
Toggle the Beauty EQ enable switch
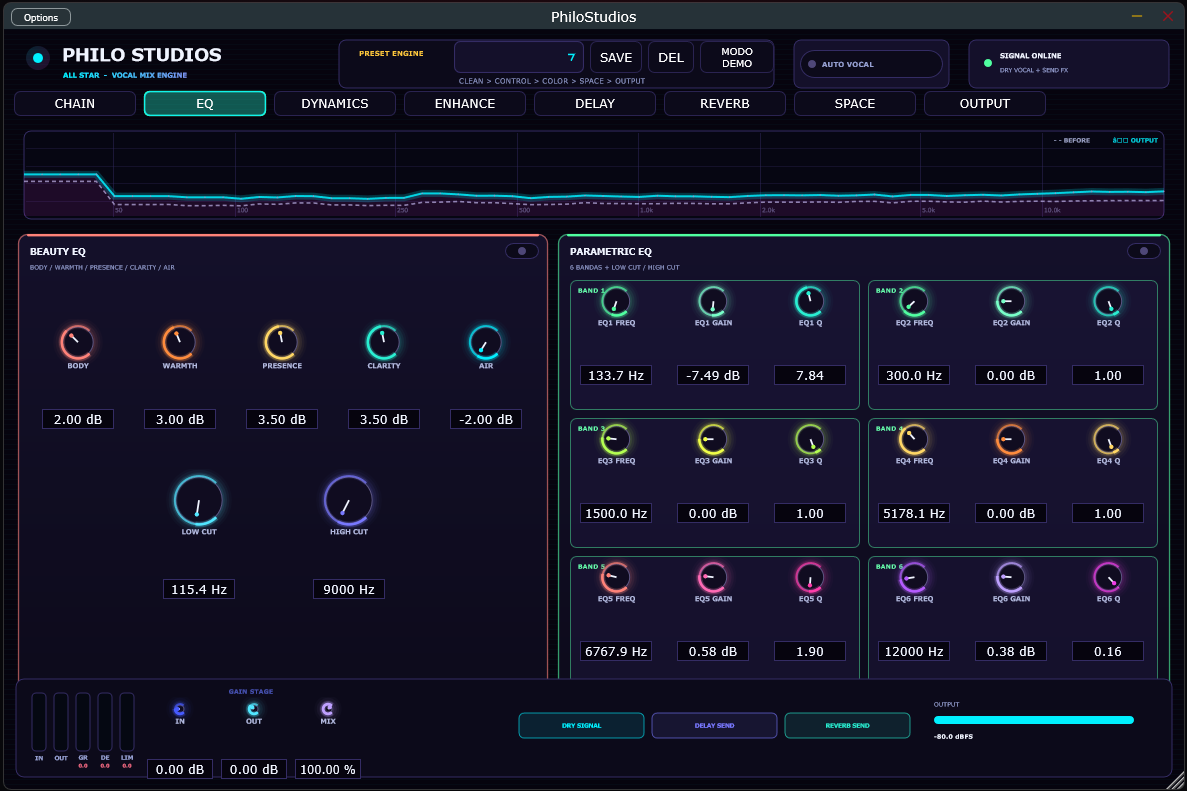[522, 251]
